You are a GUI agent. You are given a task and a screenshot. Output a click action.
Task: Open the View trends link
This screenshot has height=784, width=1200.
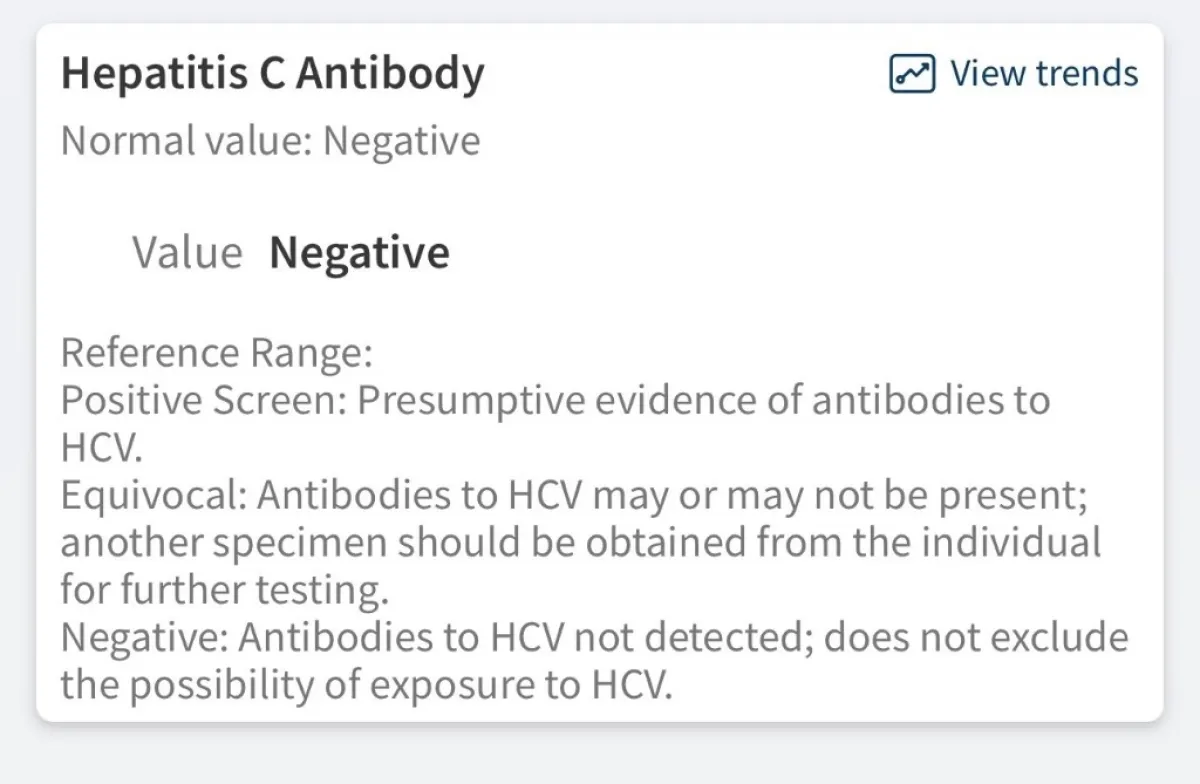1014,74
